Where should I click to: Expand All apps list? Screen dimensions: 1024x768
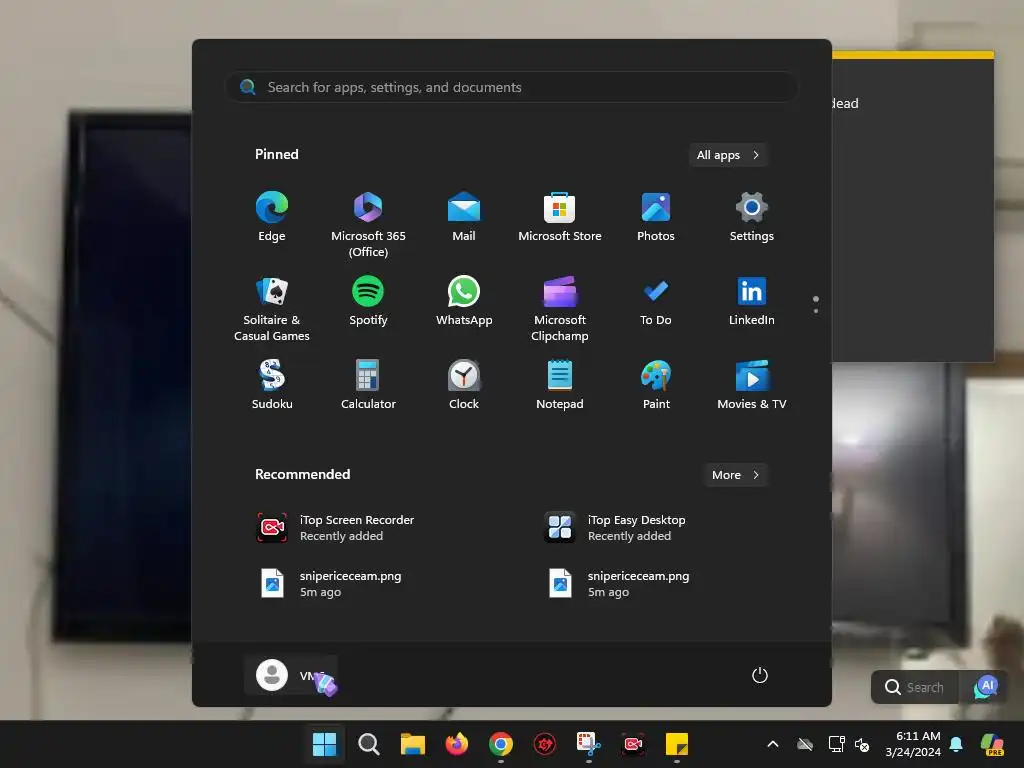(x=728, y=155)
